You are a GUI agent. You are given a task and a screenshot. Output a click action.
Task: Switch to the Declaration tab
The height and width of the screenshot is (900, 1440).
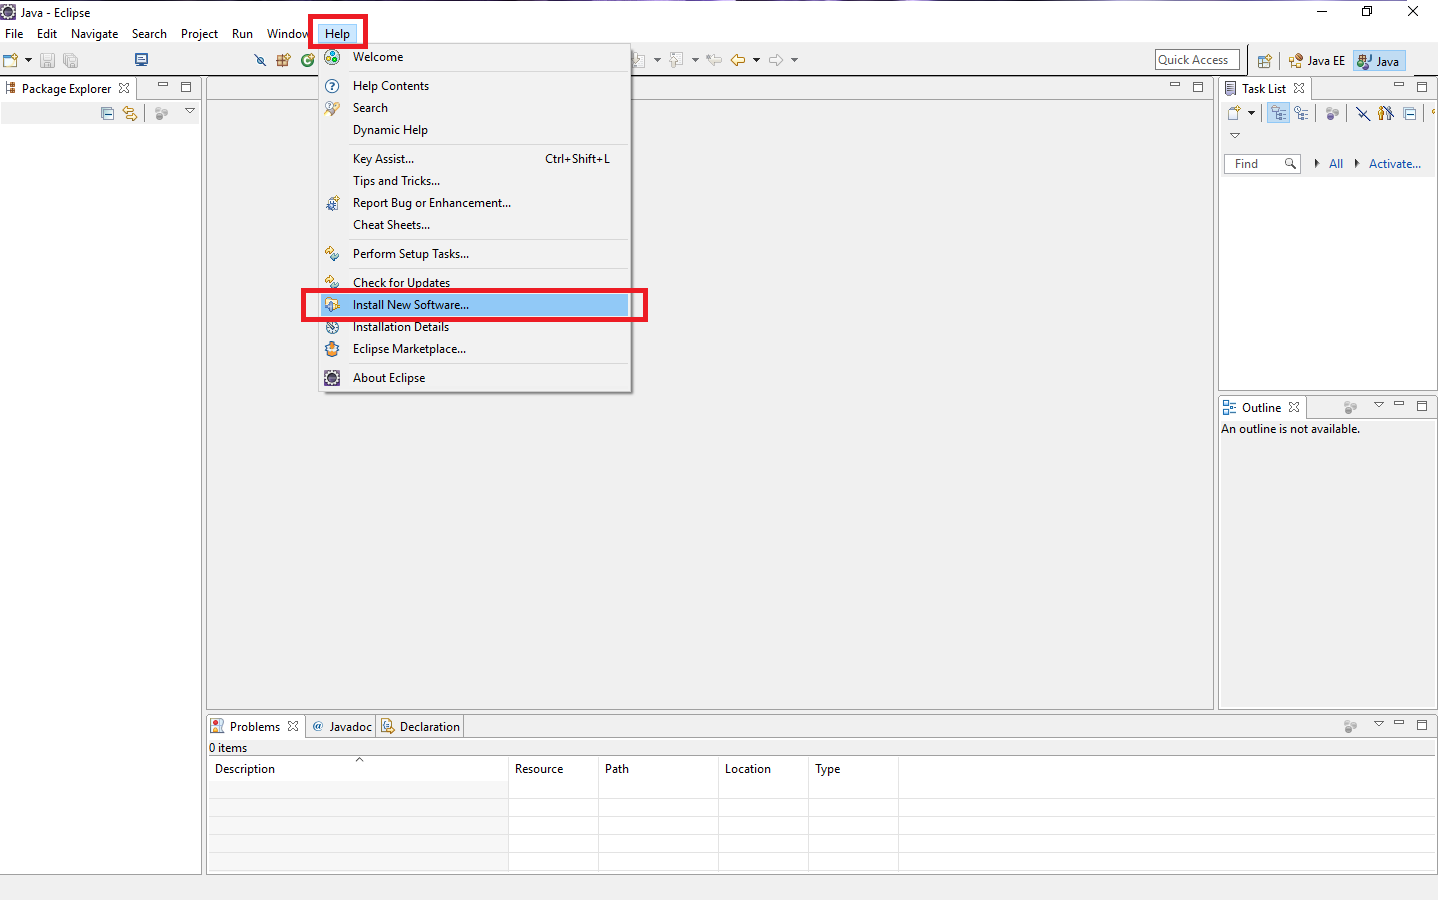pos(421,726)
